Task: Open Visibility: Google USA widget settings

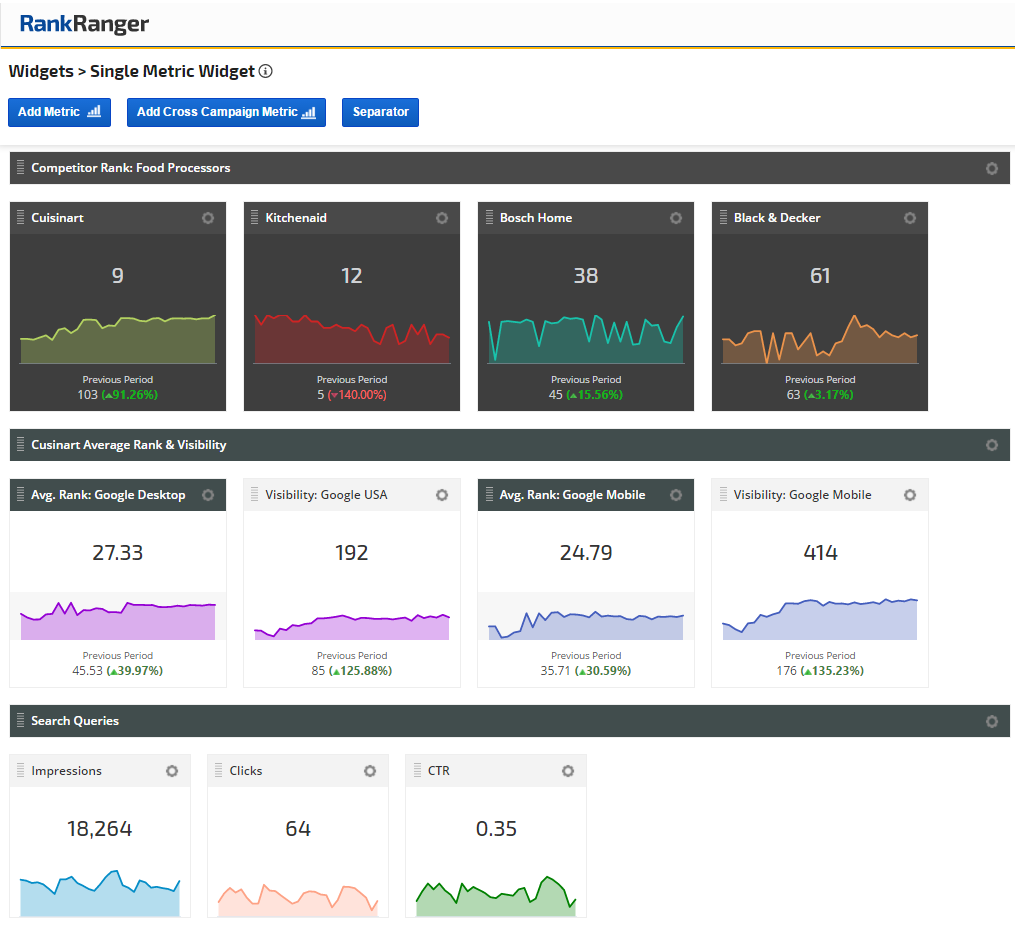Action: click(442, 495)
